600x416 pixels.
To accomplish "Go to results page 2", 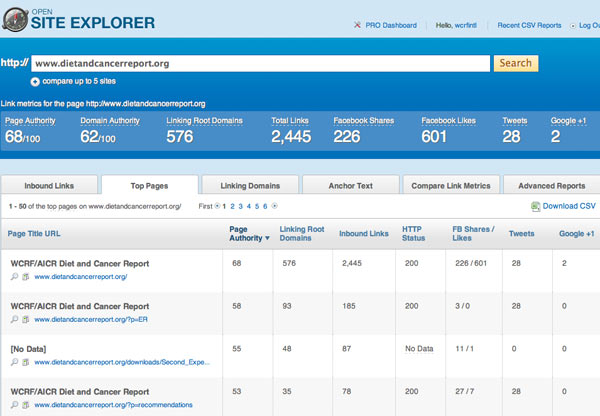I will click(x=232, y=206).
